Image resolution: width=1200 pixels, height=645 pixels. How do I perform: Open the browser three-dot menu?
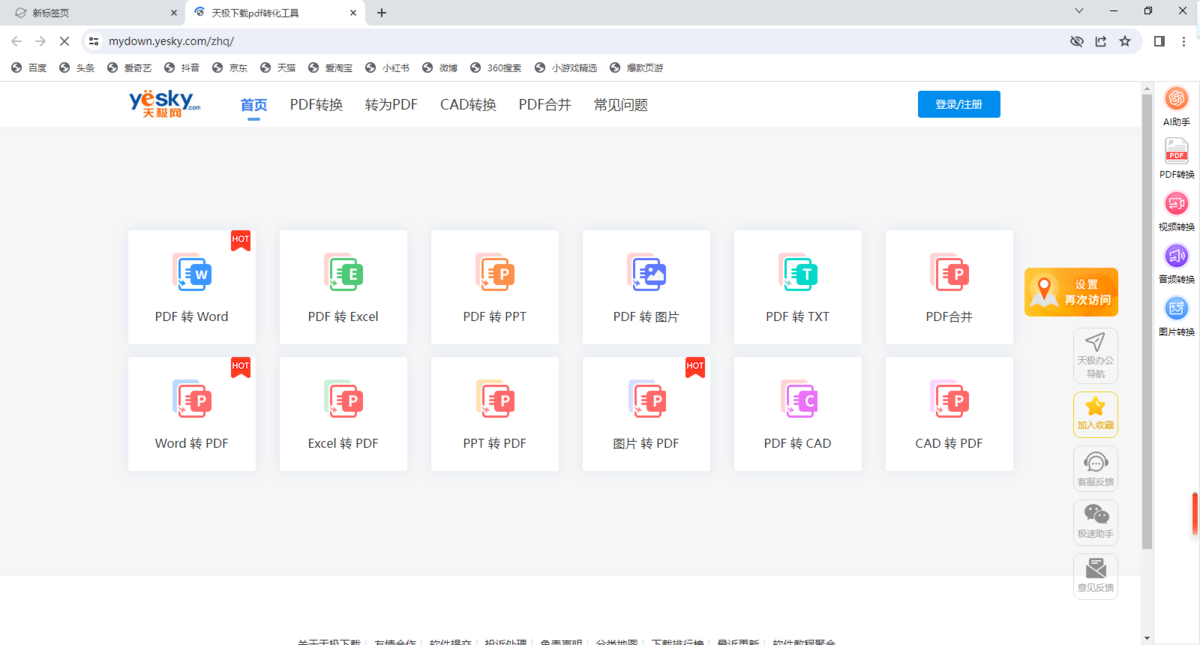pyautogui.click(x=1183, y=41)
